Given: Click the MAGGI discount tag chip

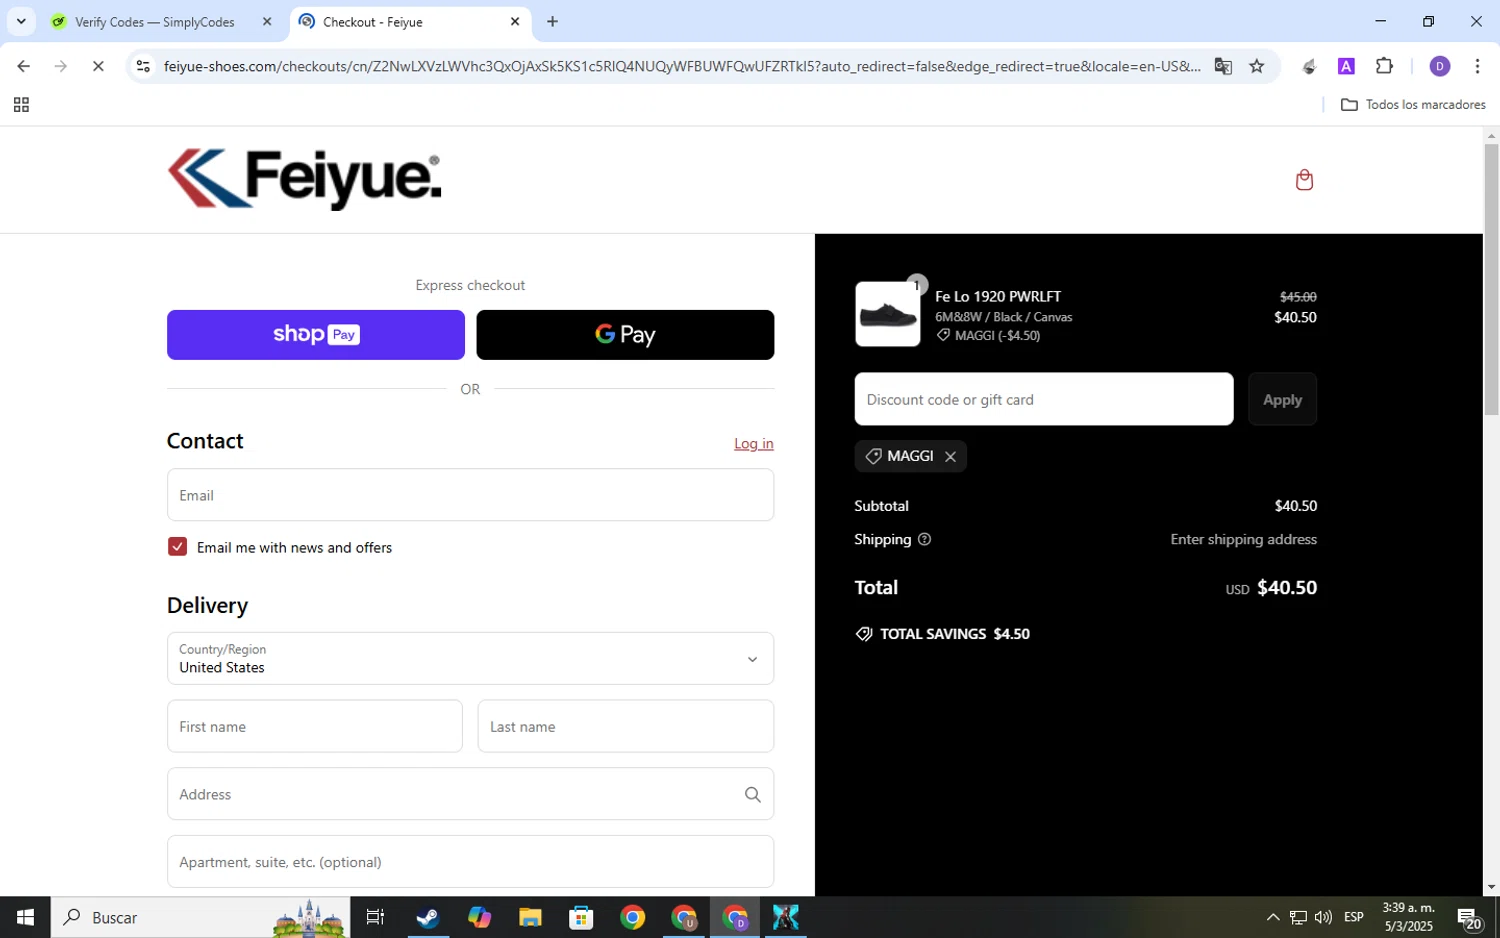Looking at the screenshot, I should pos(910,456).
